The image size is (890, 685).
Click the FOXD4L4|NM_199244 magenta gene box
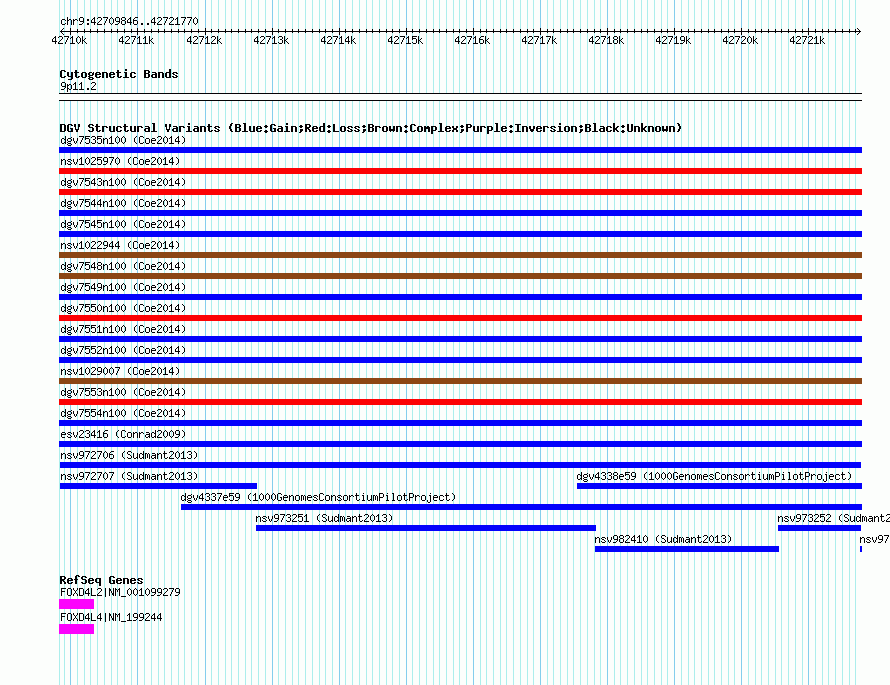coord(77,629)
